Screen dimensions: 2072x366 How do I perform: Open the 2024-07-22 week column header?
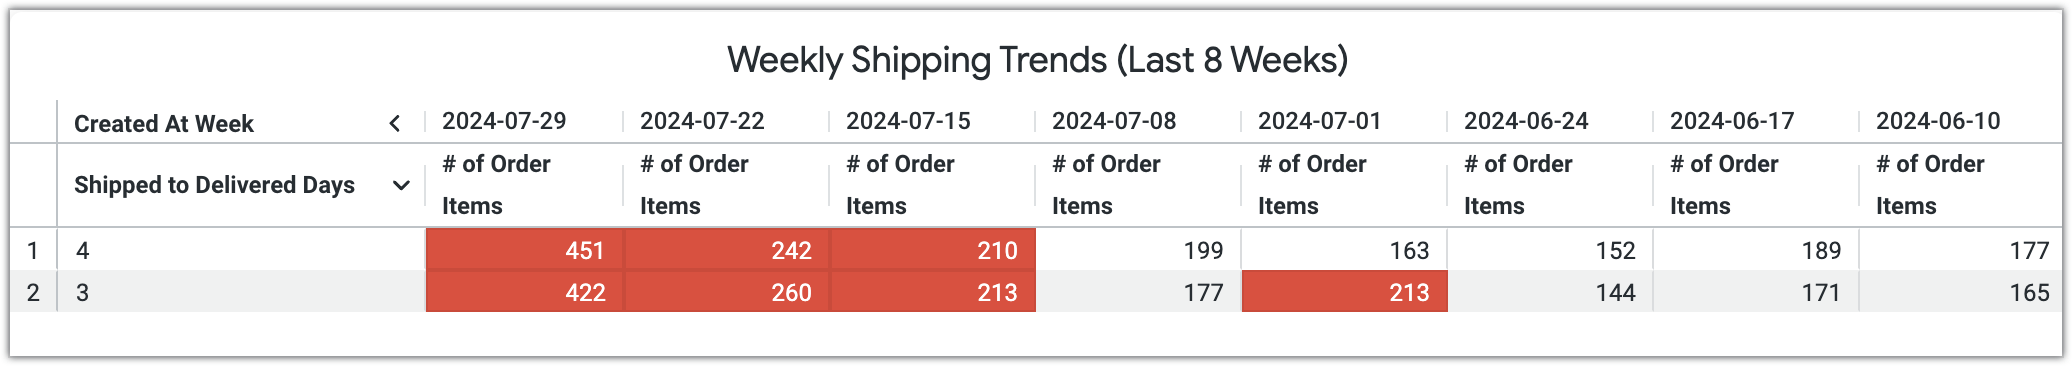(x=702, y=121)
